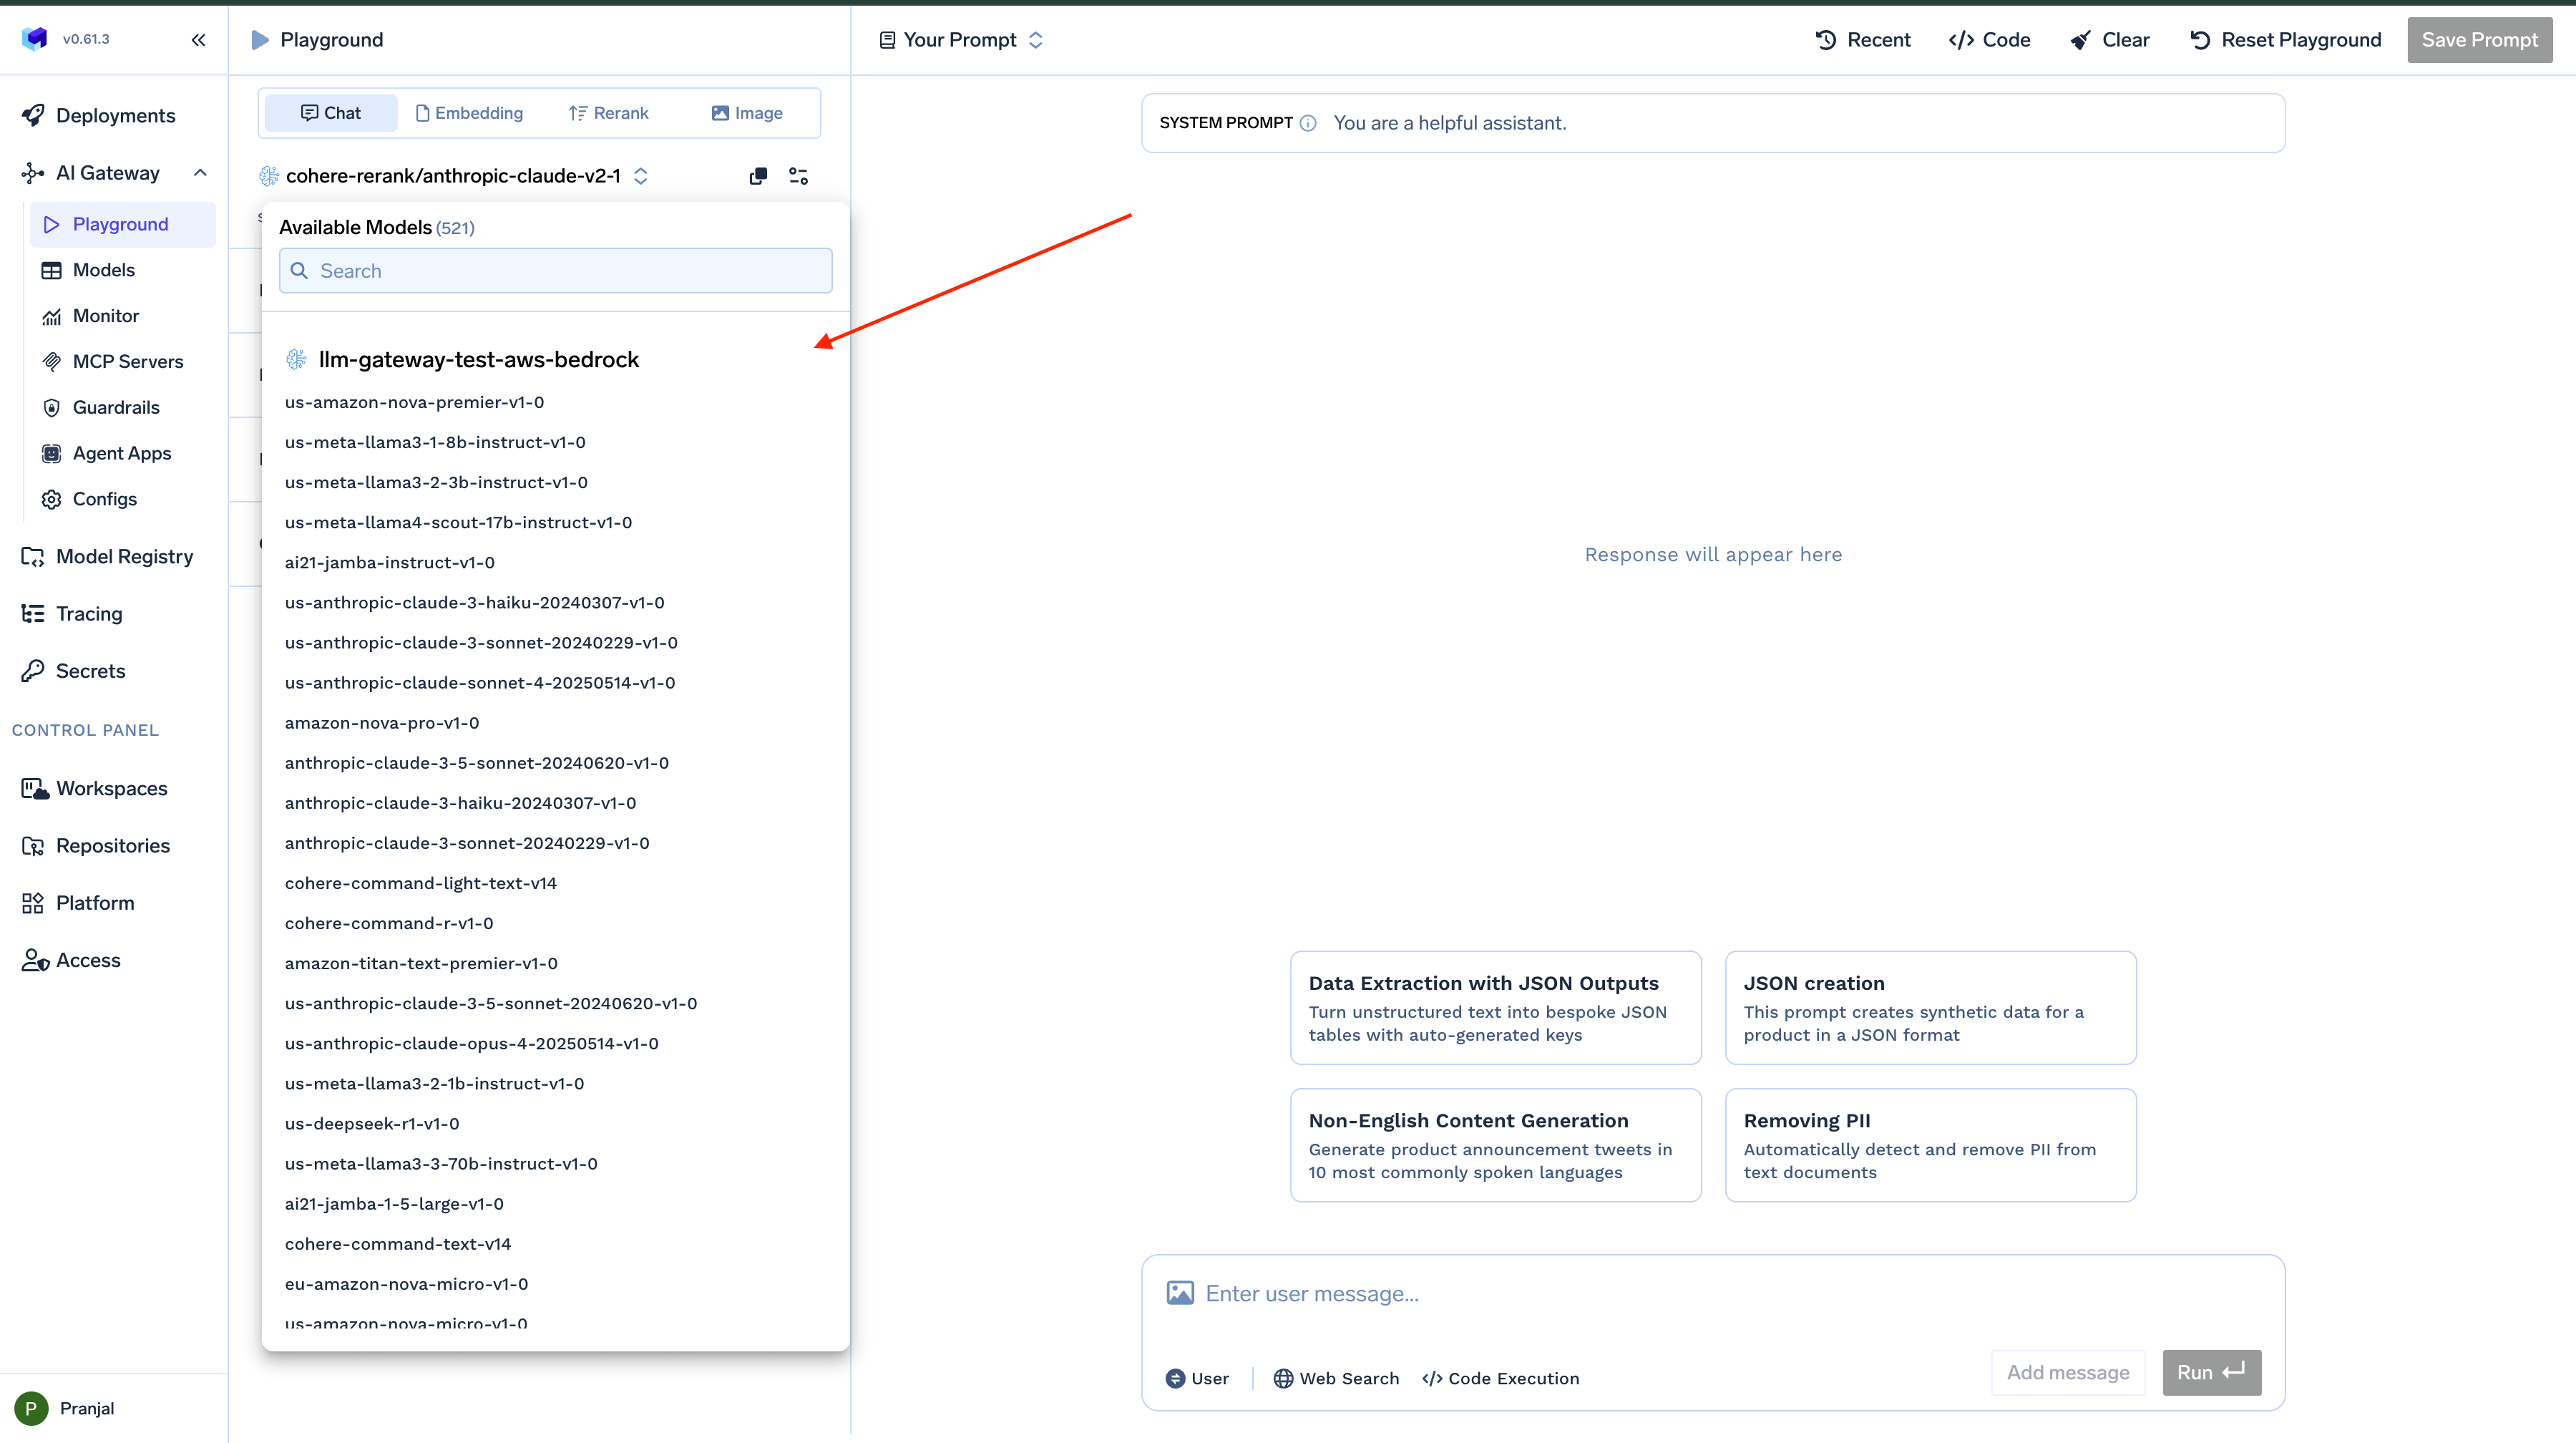Click the Add message button

coord(2068,1373)
